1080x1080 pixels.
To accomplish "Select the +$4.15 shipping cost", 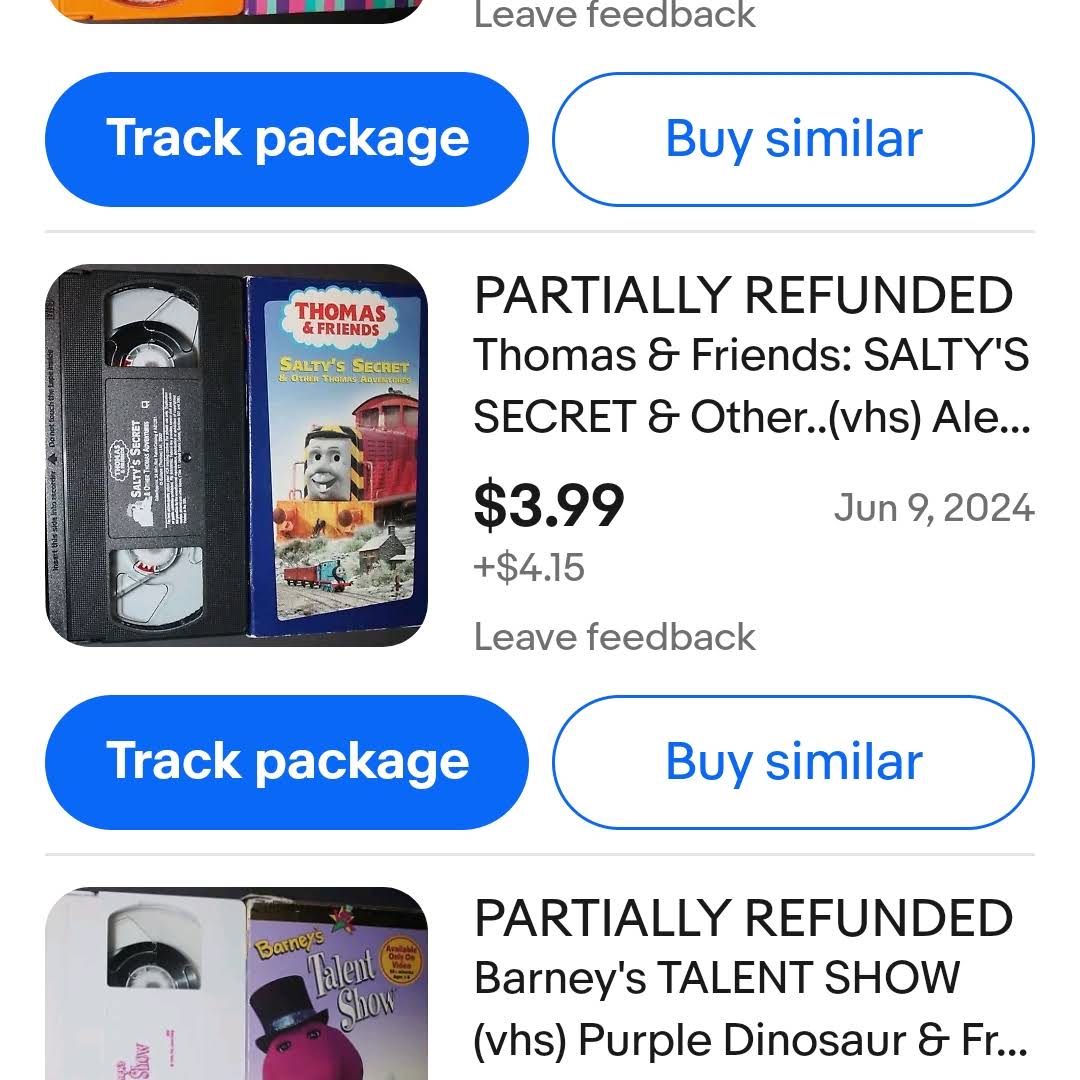I will [x=529, y=568].
